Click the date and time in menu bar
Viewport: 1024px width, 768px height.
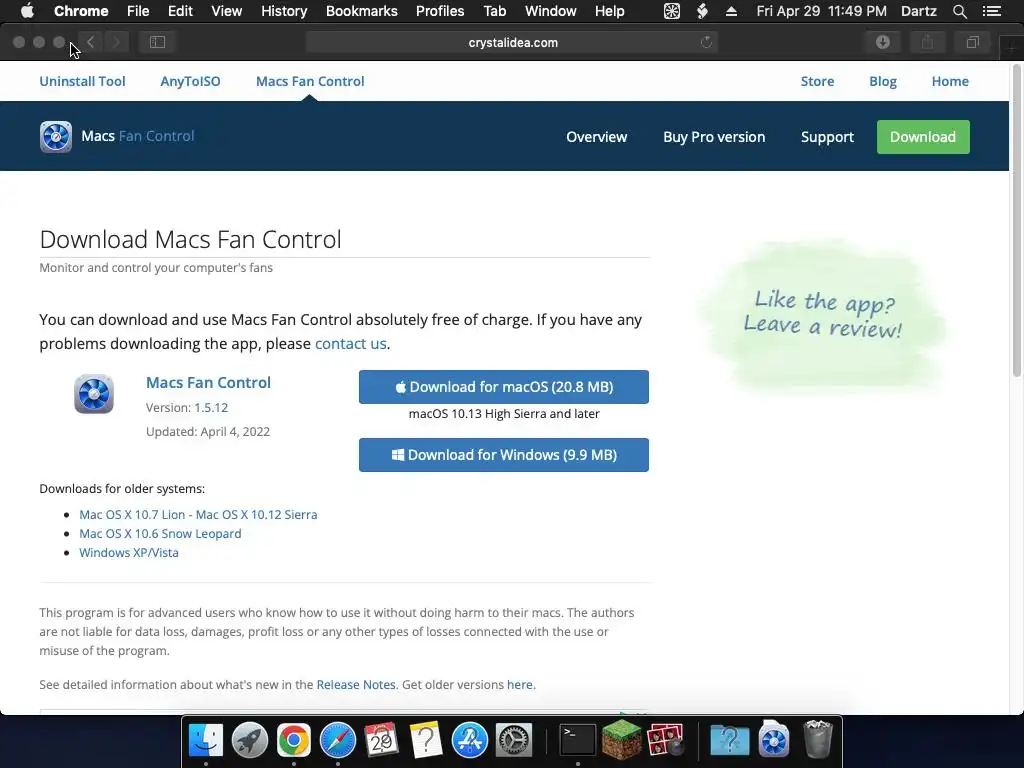tap(822, 11)
